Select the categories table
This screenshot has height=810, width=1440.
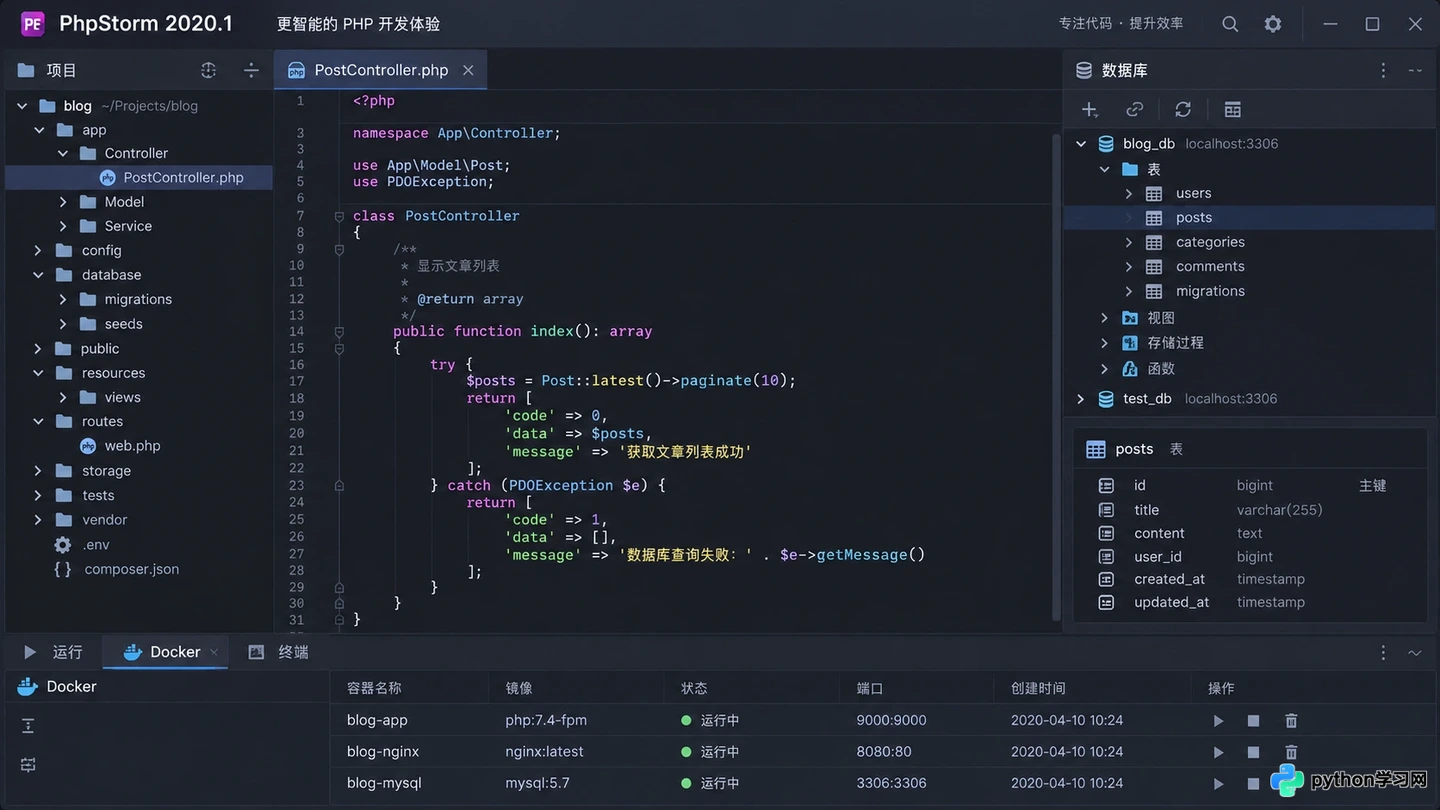click(x=1210, y=242)
